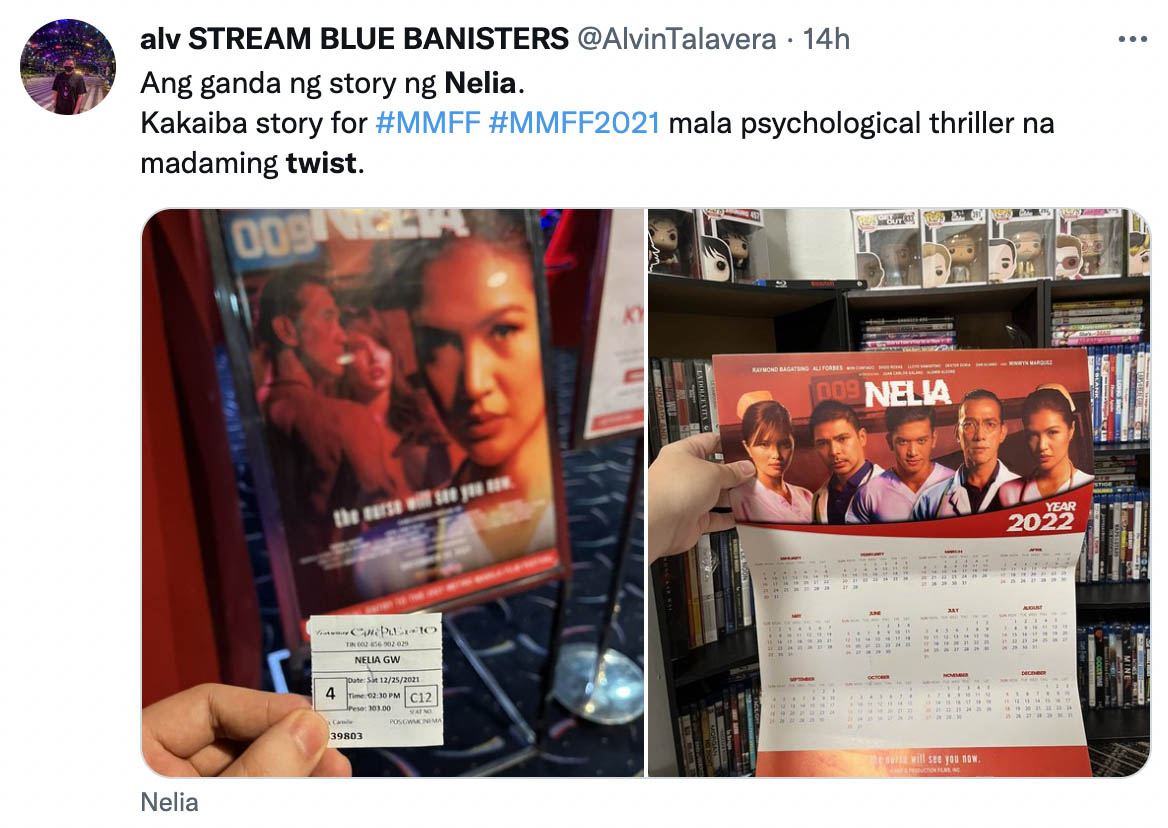Open the tweet's three-dot more options menu
1168x828 pixels.
1132,39
